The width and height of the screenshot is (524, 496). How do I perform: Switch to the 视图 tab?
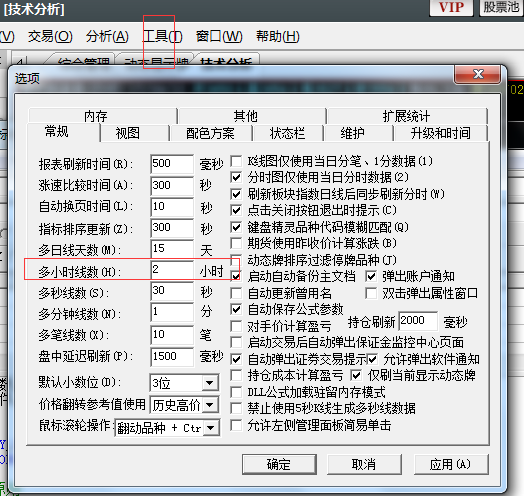pyautogui.click(x=135, y=133)
